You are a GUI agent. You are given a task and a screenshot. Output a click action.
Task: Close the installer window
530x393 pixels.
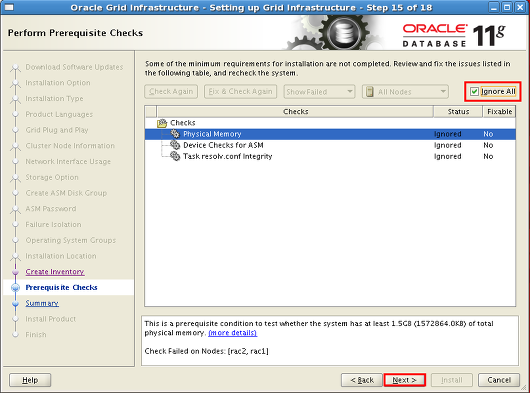pyautogui.click(x=519, y=7)
